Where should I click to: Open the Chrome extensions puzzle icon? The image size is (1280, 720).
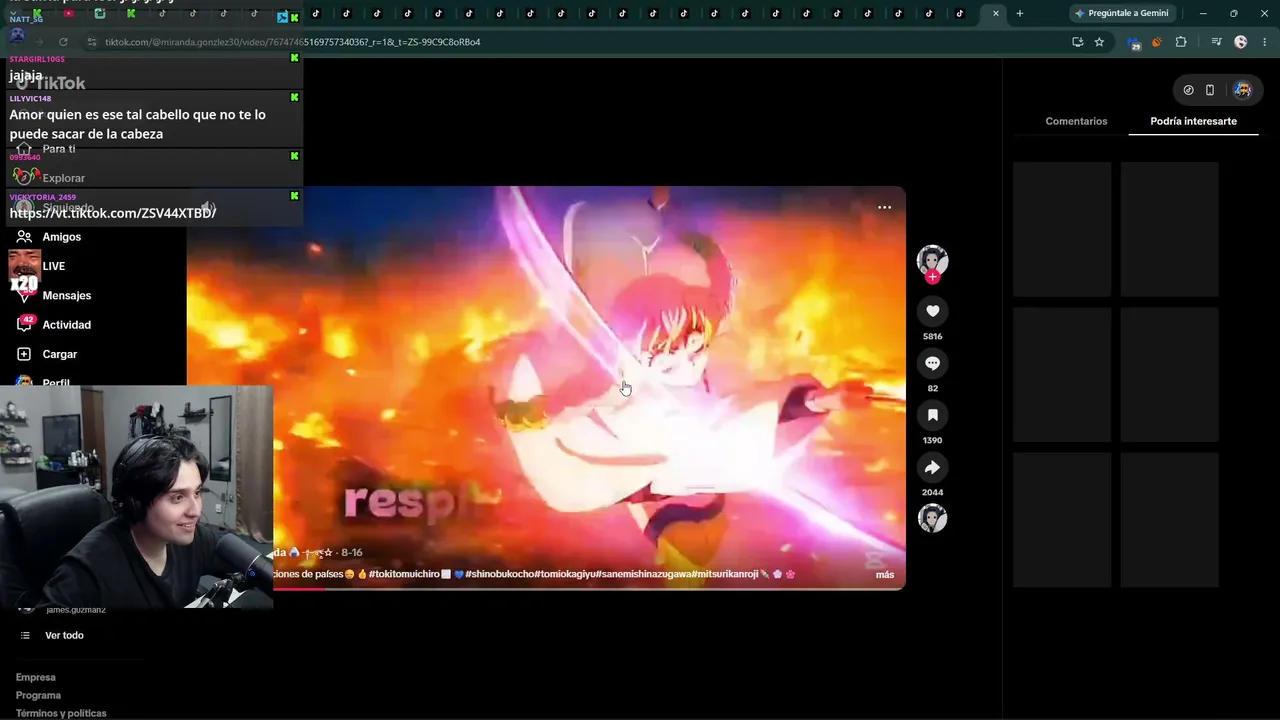click(x=1181, y=42)
